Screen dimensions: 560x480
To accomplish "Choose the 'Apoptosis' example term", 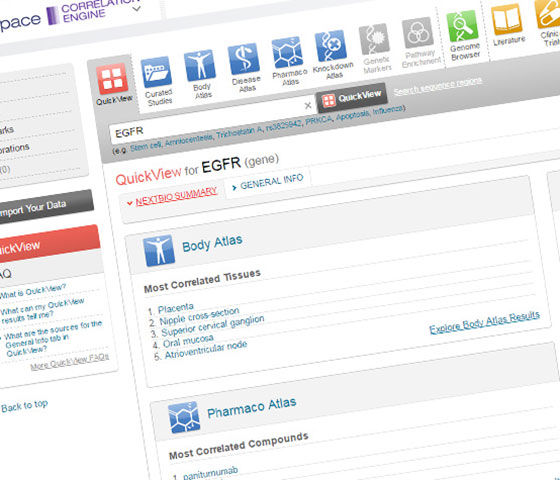I will tap(352, 115).
